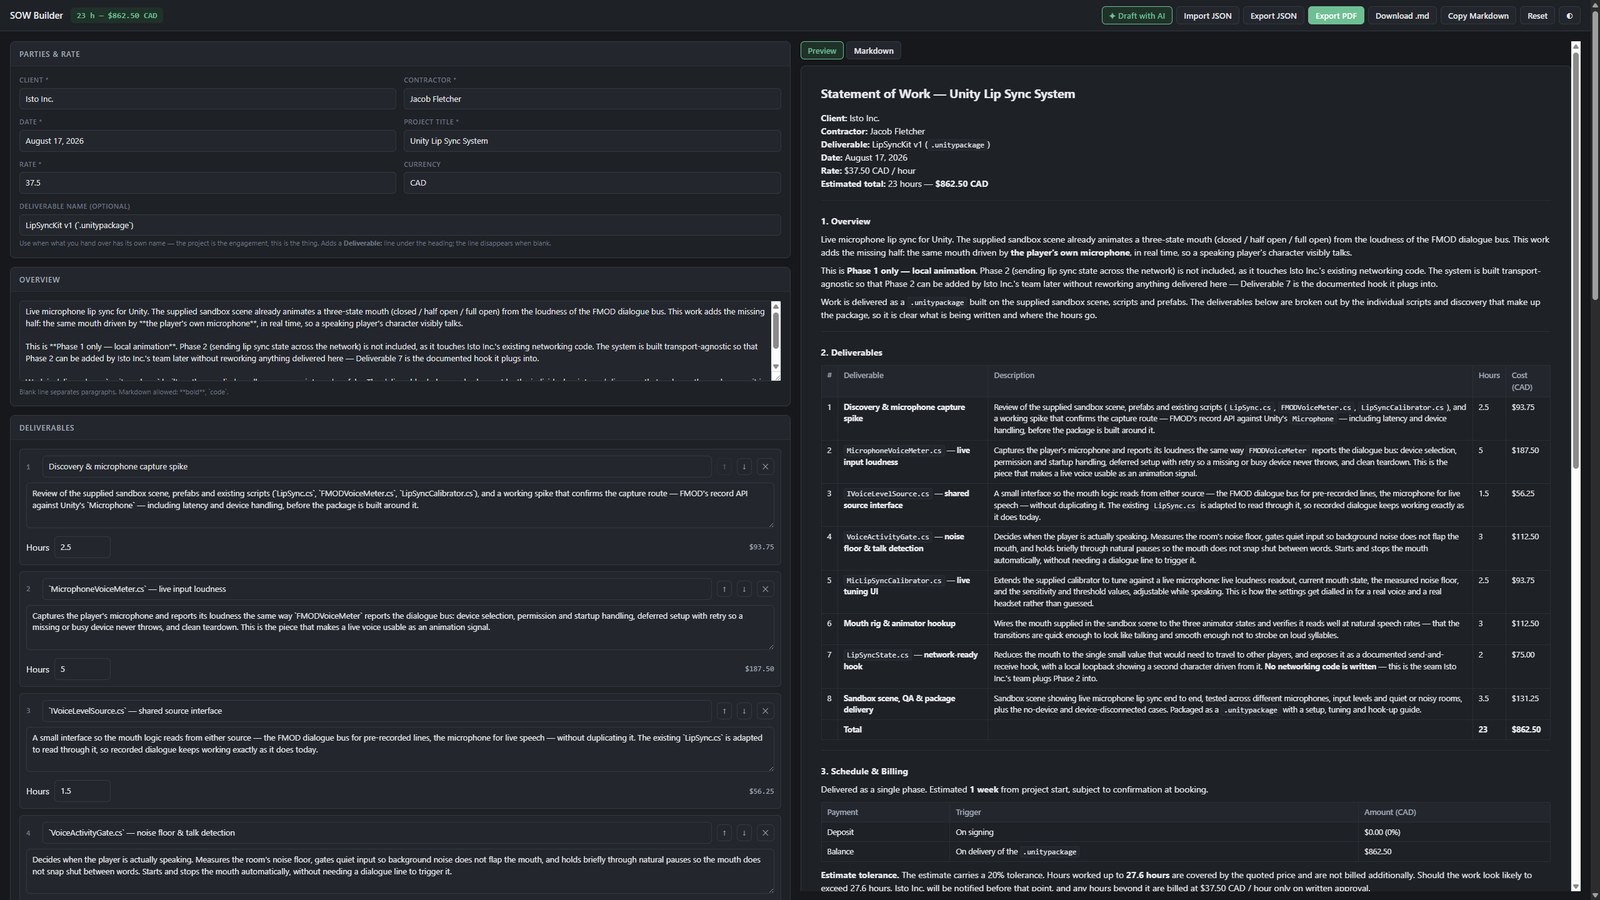This screenshot has width=1600, height=900.
Task: Click the "Total" row label in preview
Action: pos(852,730)
